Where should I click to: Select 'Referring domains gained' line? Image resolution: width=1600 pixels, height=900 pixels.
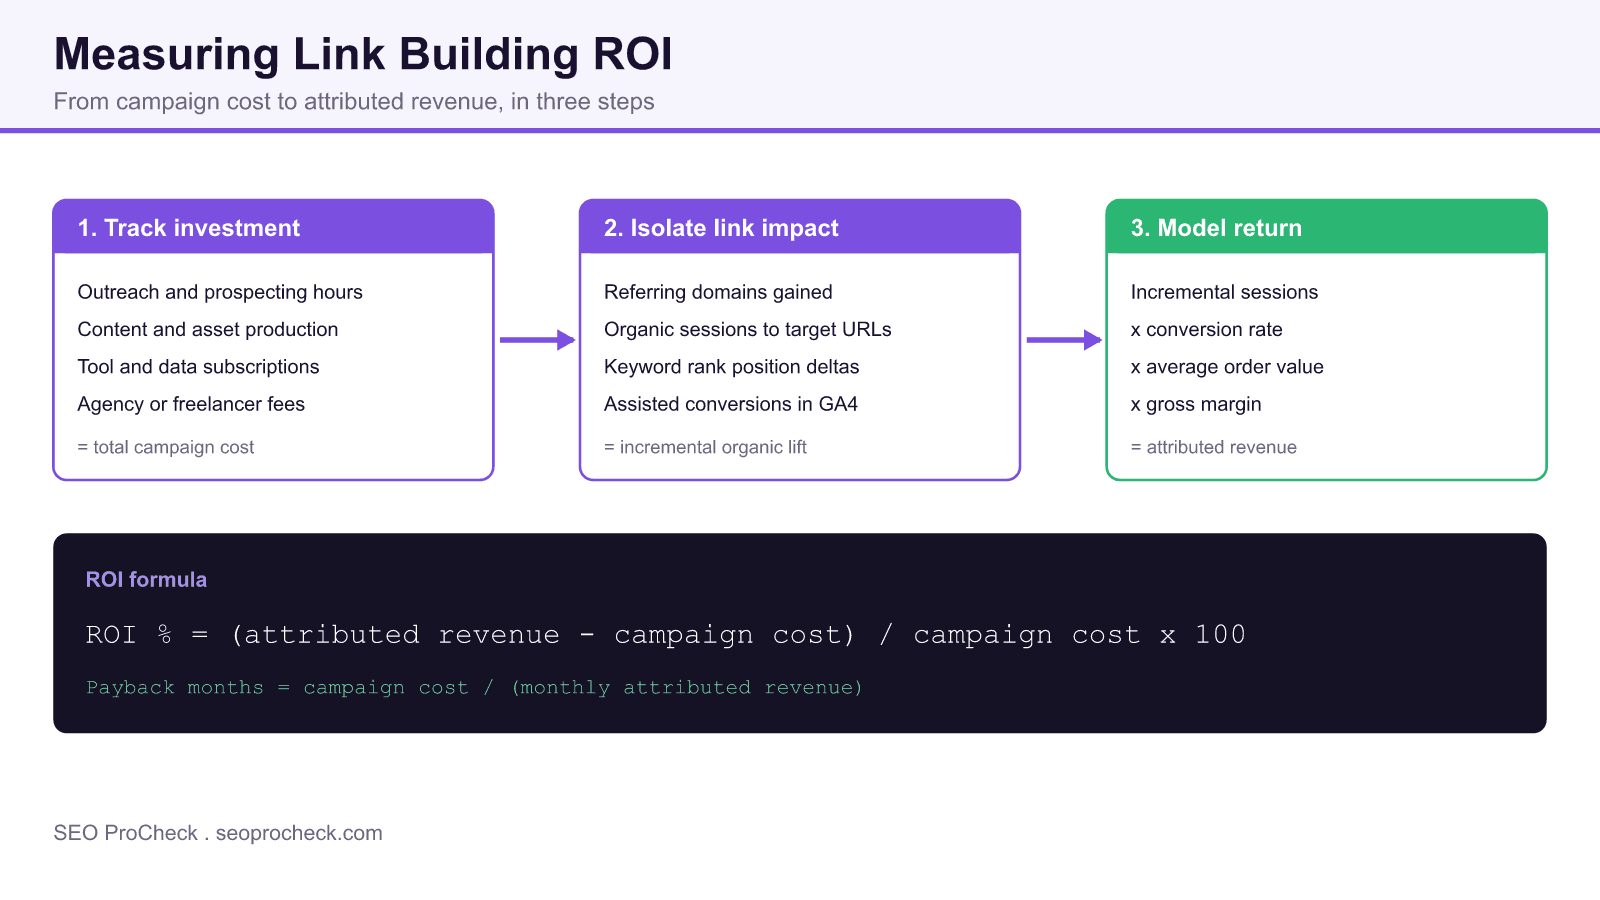tap(718, 292)
